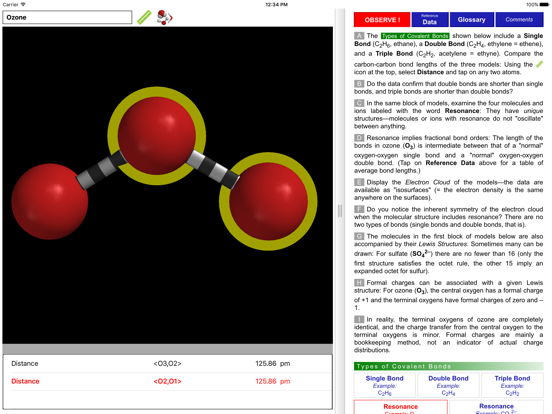Tap the 12:34 PM clock in status bar
The image size is (552, 414).
point(276,5)
